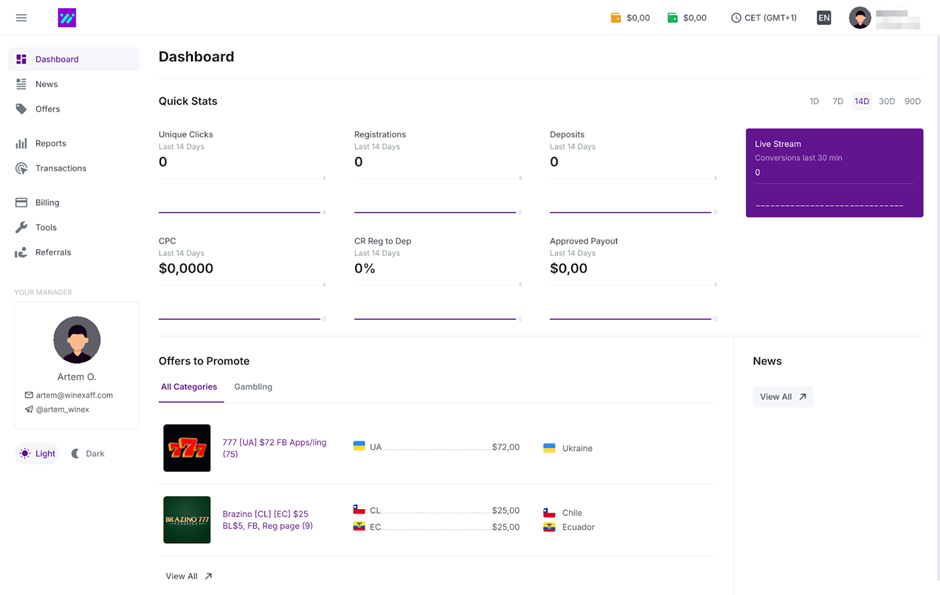Open the Reports sidebar menu
940x595 pixels.
(x=50, y=144)
